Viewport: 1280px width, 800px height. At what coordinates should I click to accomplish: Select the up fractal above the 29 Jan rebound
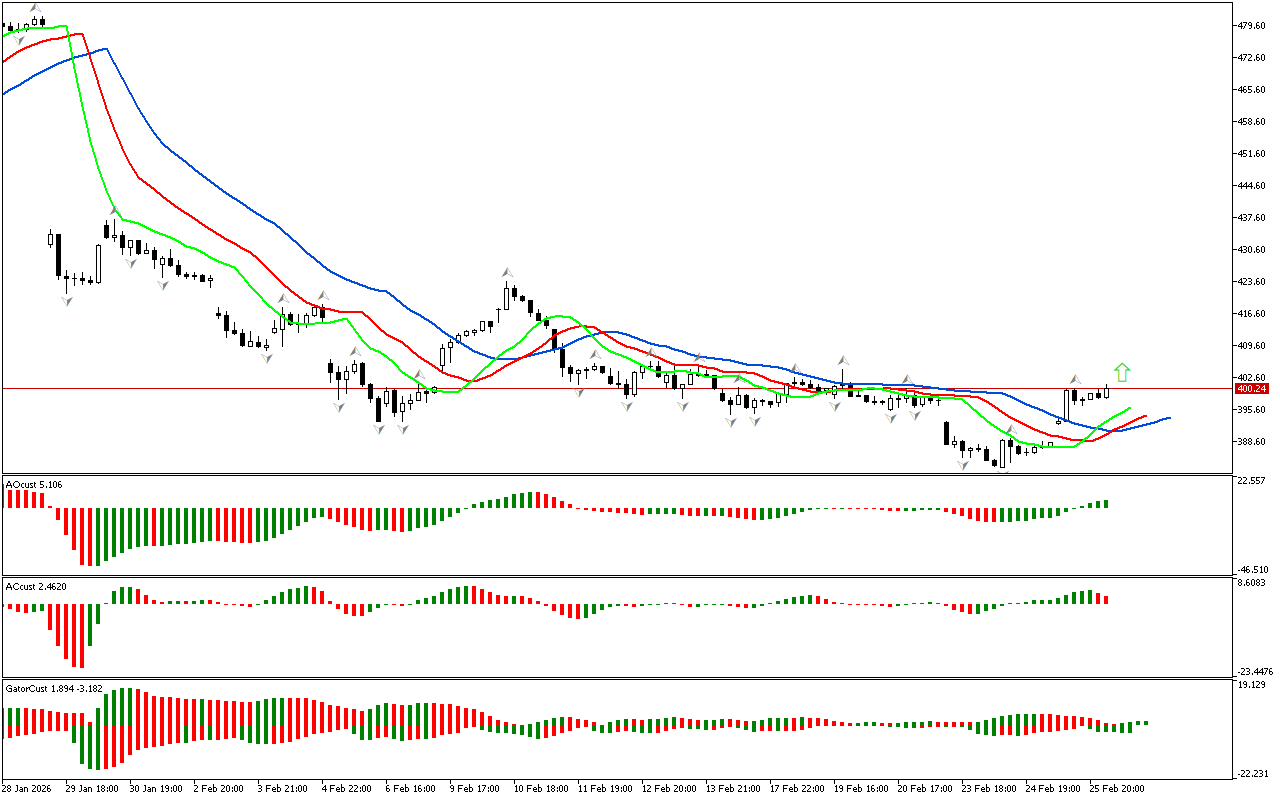pos(115,211)
